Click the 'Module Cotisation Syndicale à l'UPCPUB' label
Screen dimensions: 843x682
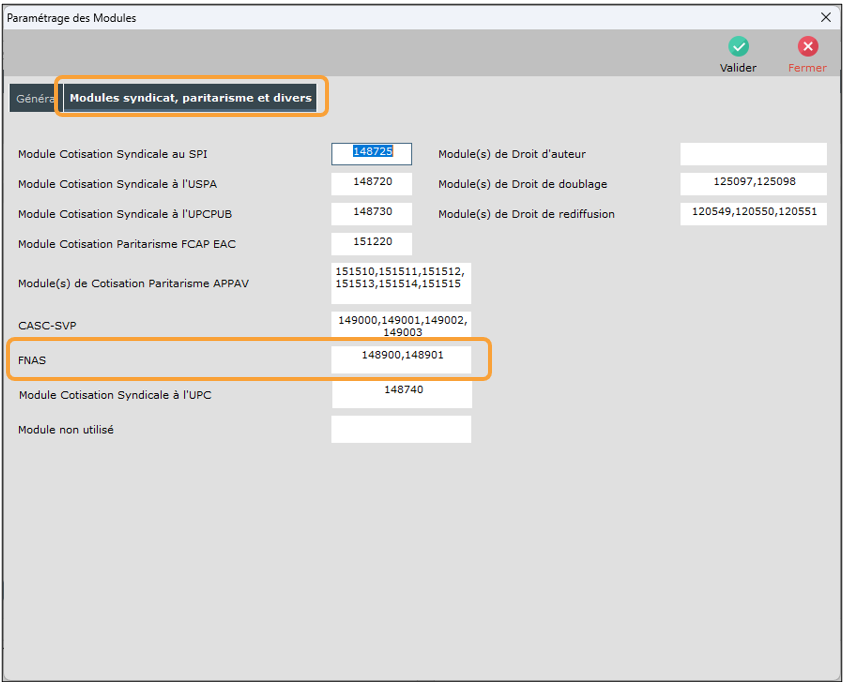pos(125,214)
